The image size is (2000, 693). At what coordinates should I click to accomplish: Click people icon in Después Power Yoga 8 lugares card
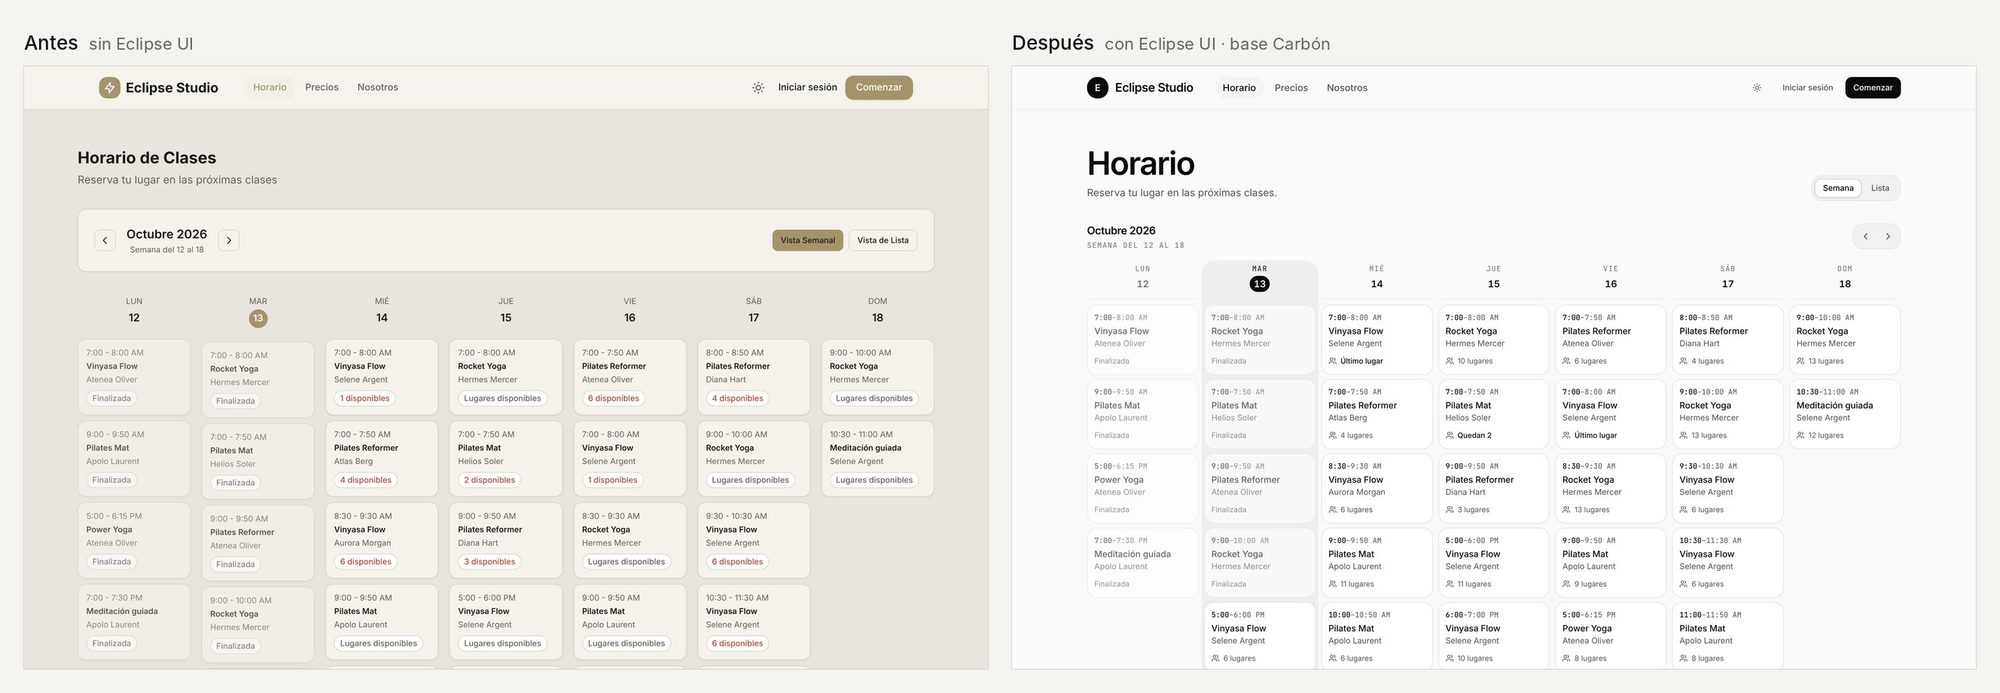(1567, 659)
